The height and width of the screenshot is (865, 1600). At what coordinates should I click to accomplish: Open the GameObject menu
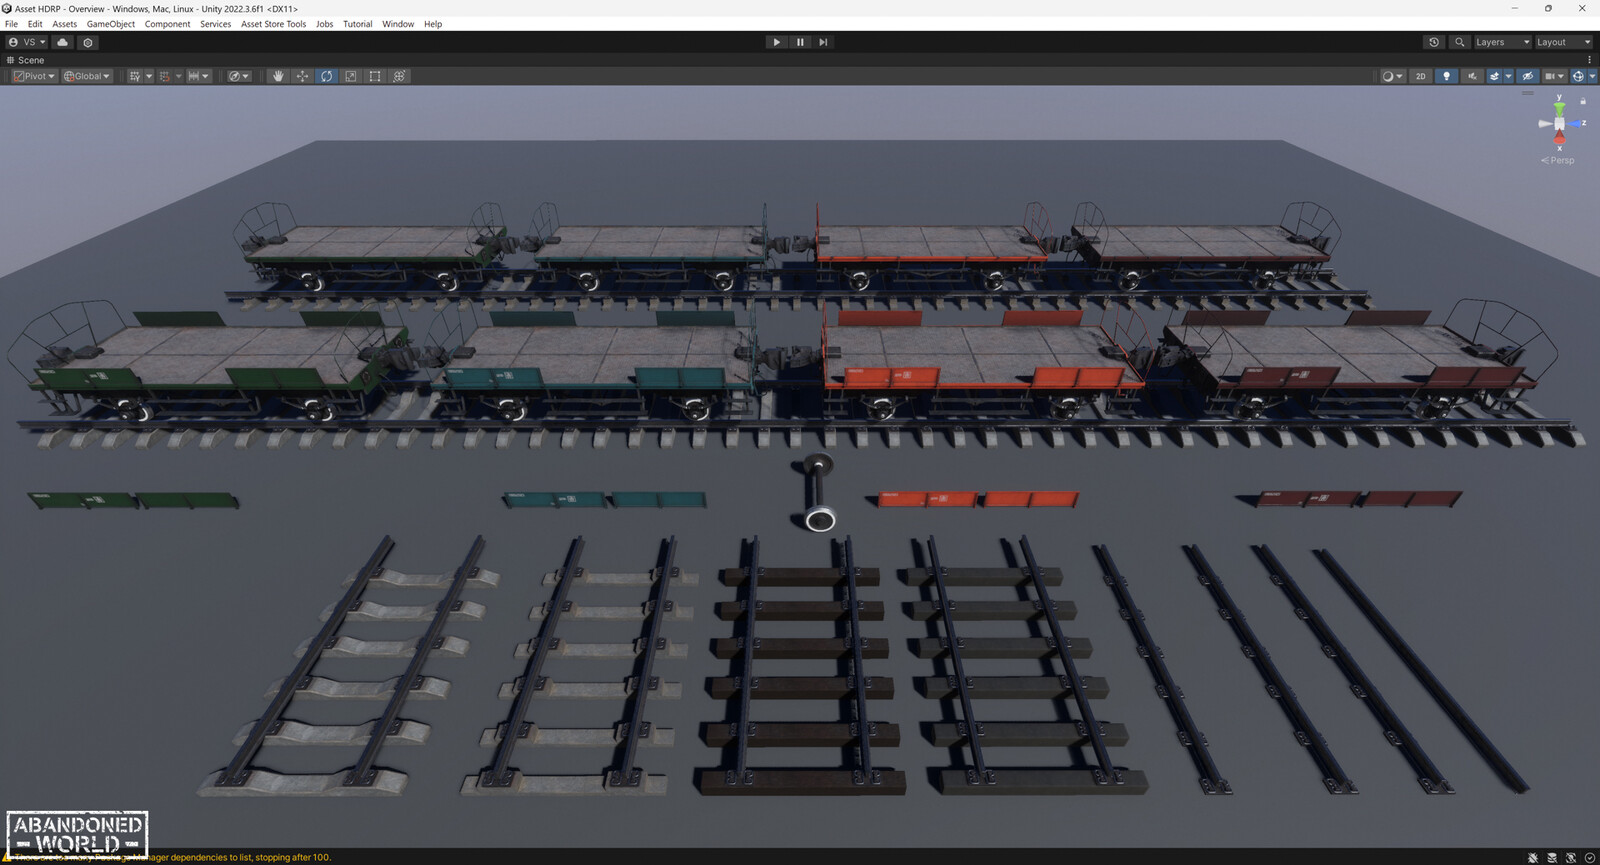coord(111,24)
